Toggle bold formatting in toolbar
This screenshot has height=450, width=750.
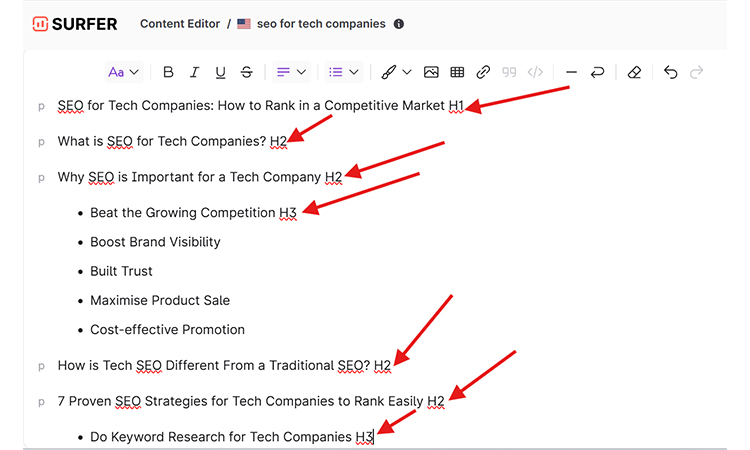[168, 72]
